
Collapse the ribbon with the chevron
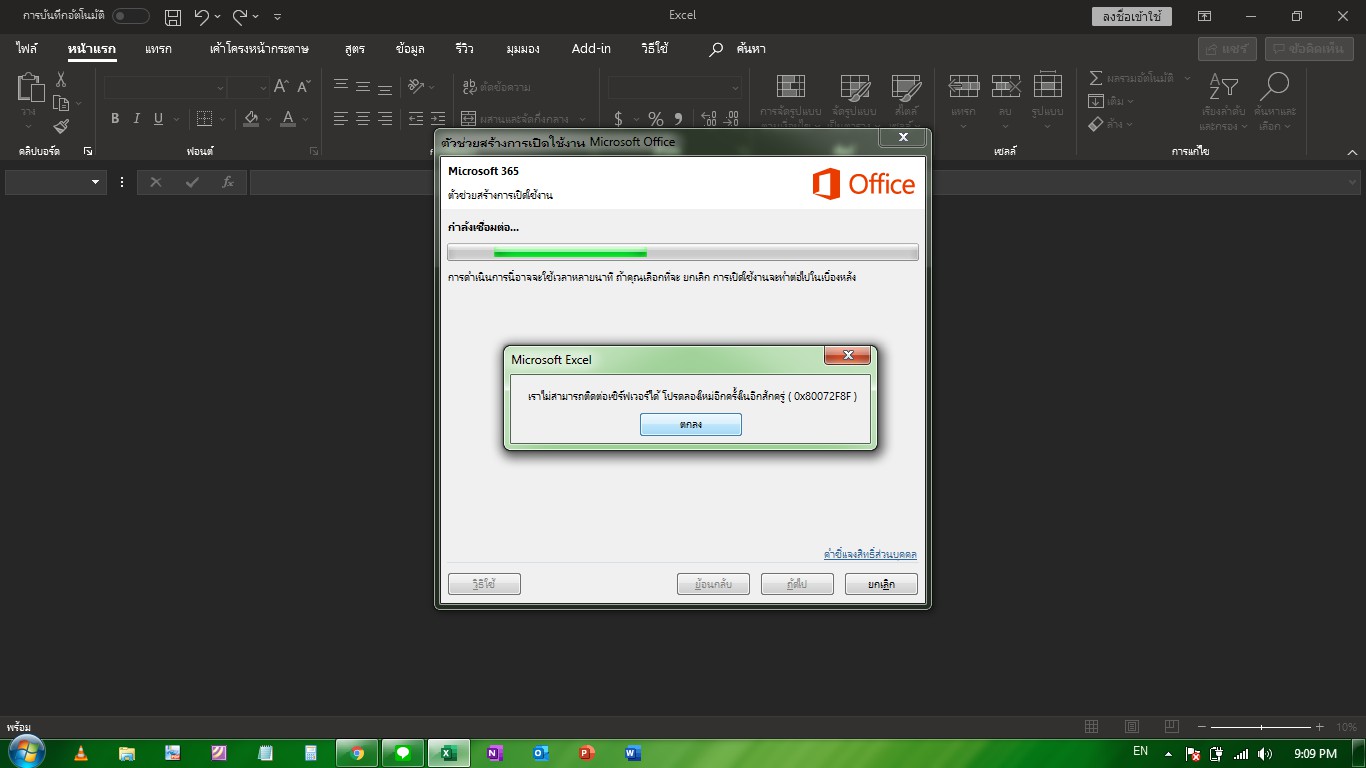pos(1352,152)
